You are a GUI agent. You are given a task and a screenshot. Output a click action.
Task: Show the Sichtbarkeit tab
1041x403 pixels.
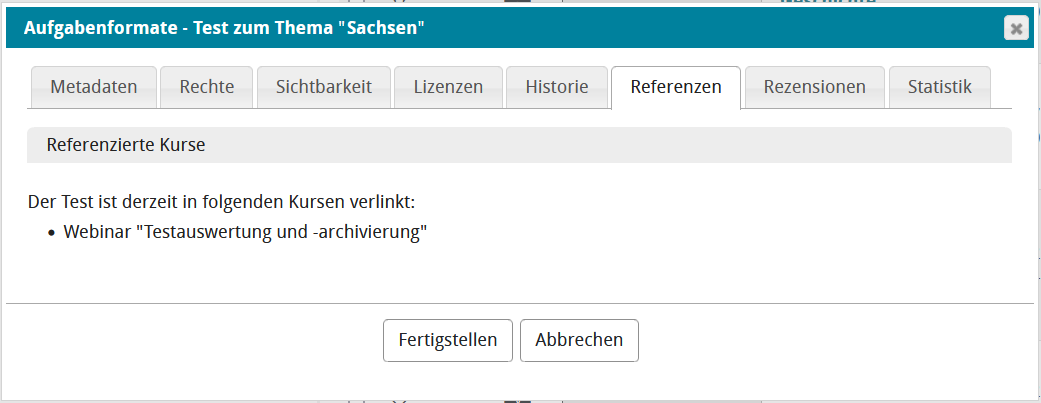point(324,87)
